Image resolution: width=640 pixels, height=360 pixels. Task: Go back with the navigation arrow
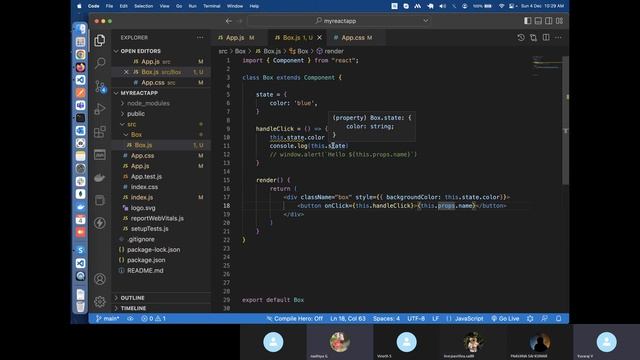(x=229, y=21)
